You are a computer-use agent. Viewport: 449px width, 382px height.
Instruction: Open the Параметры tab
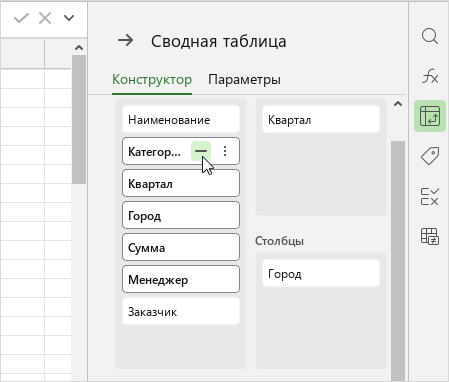[x=244, y=80]
